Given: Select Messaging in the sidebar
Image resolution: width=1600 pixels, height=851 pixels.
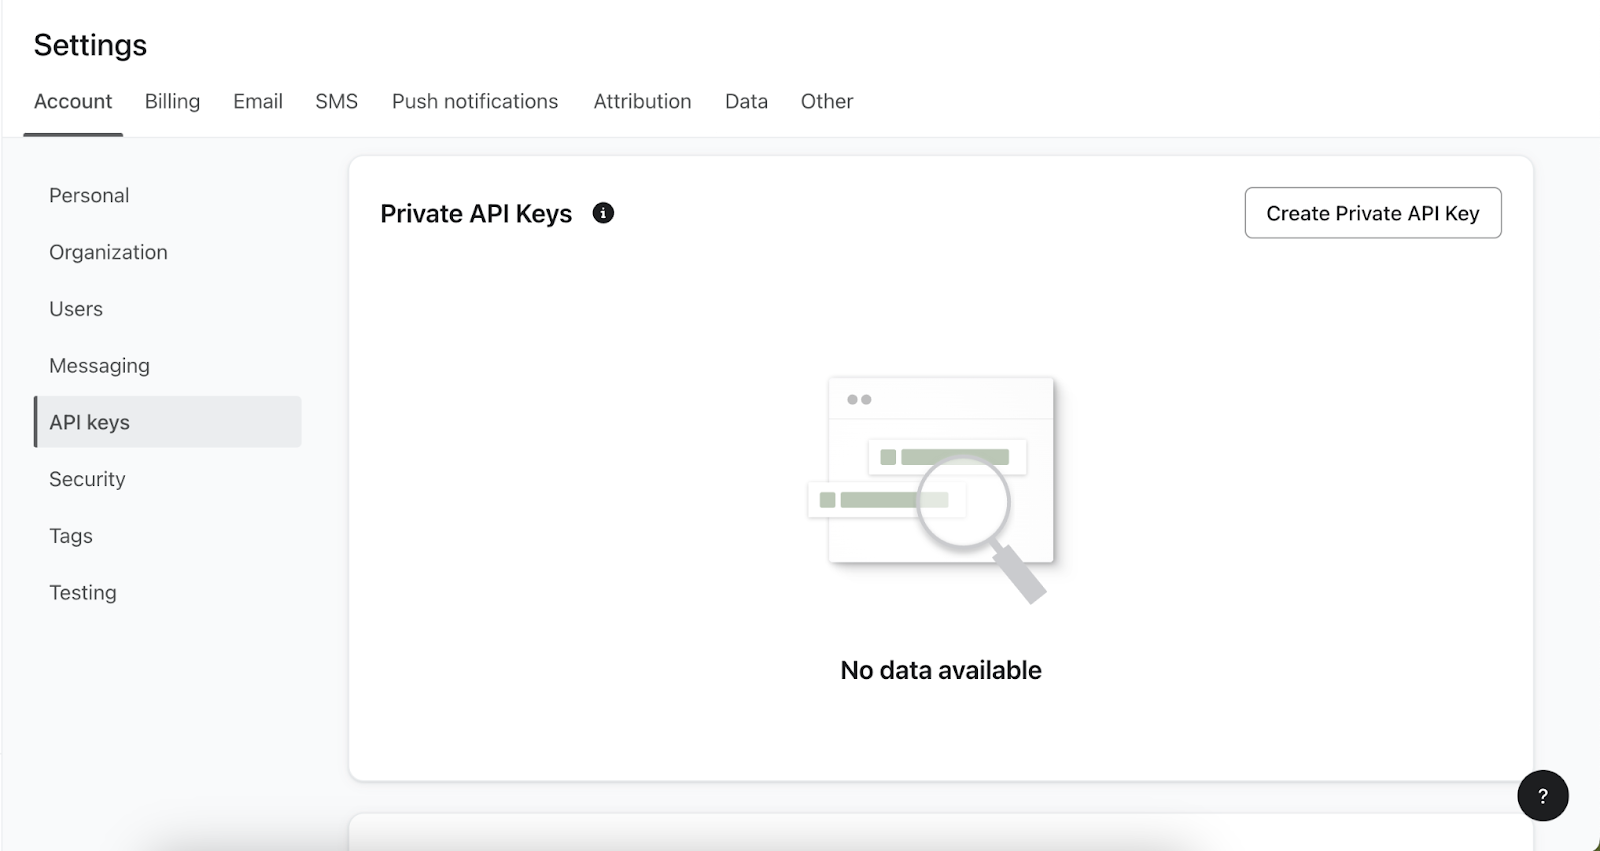Looking at the screenshot, I should click(x=99, y=366).
